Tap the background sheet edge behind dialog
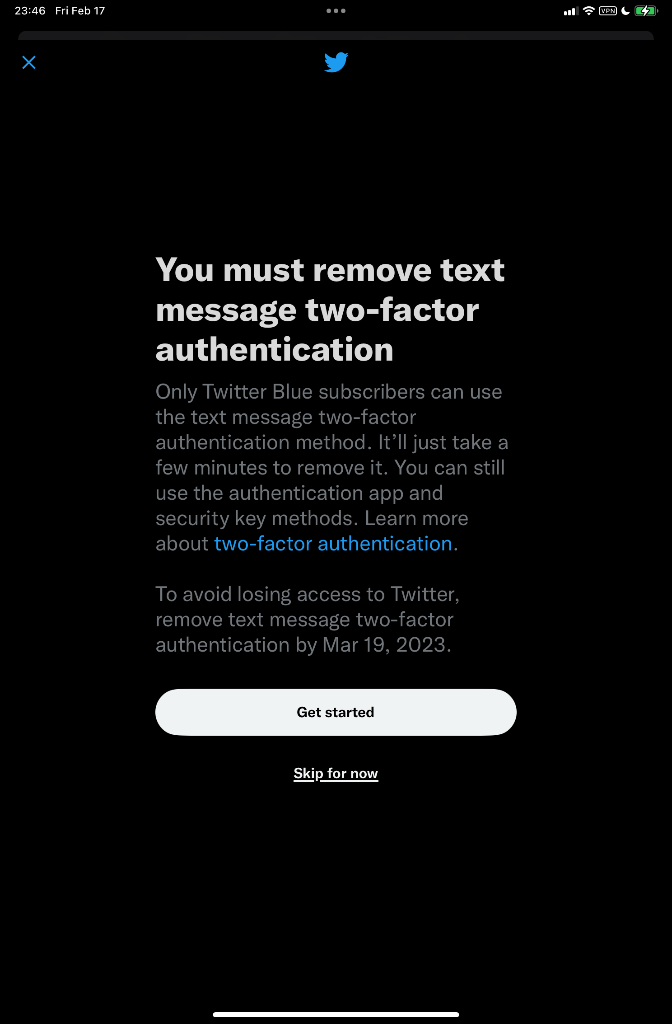672x1024 pixels. coord(336,35)
